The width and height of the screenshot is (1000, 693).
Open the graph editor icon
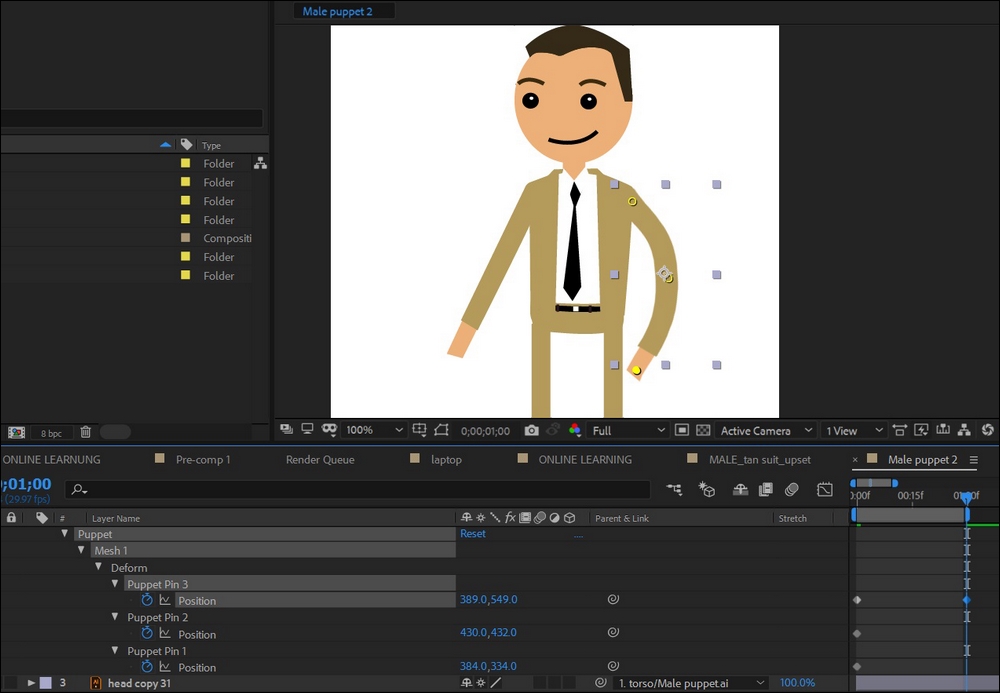coord(825,490)
